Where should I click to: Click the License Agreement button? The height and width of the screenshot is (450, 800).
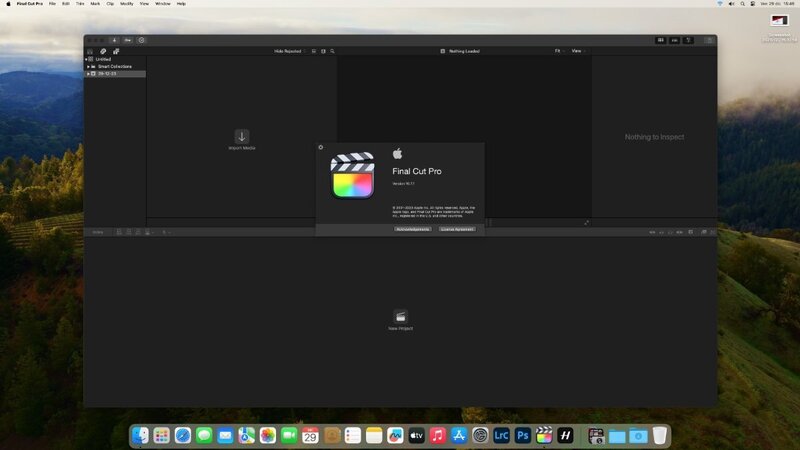point(457,230)
